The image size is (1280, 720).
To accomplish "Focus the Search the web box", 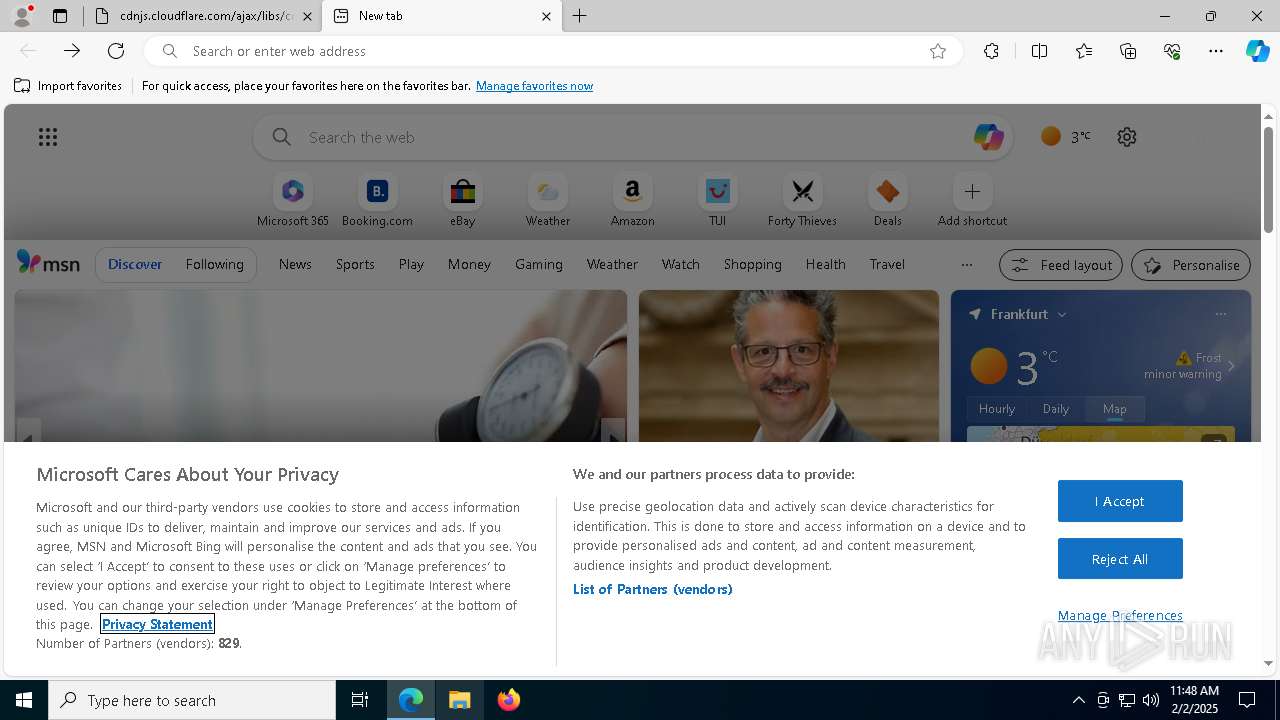I will click(632, 137).
